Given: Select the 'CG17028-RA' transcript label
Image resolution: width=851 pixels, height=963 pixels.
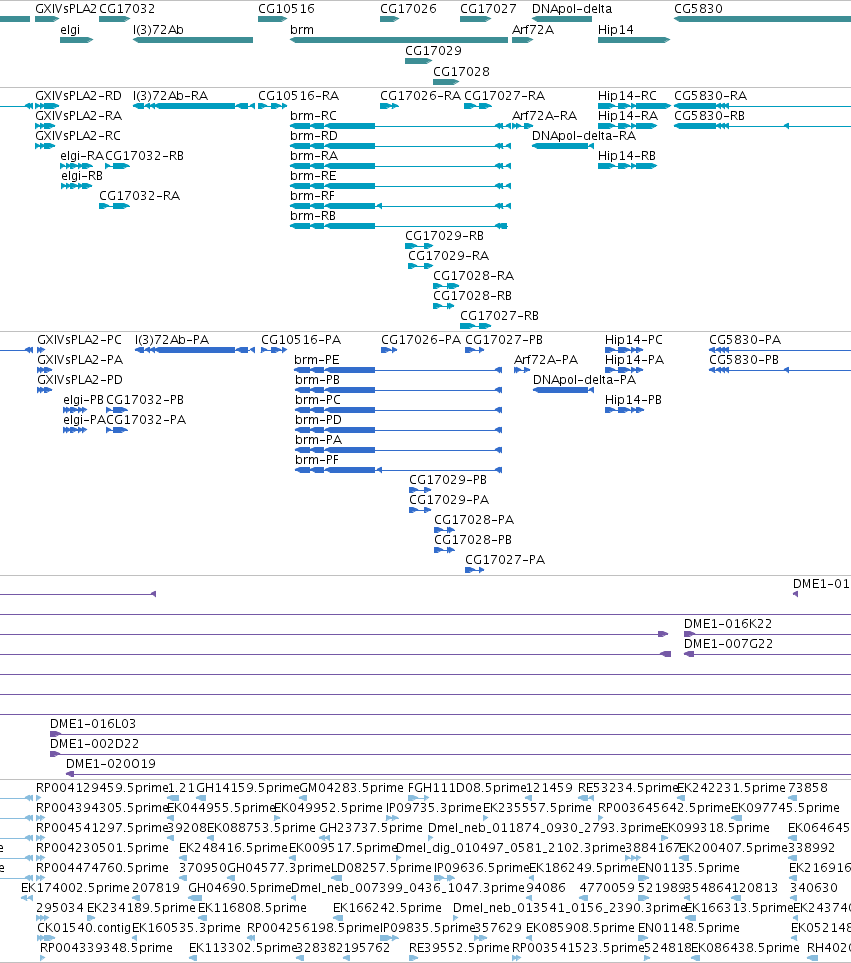Looking at the screenshot, I should pyautogui.click(x=473, y=276).
